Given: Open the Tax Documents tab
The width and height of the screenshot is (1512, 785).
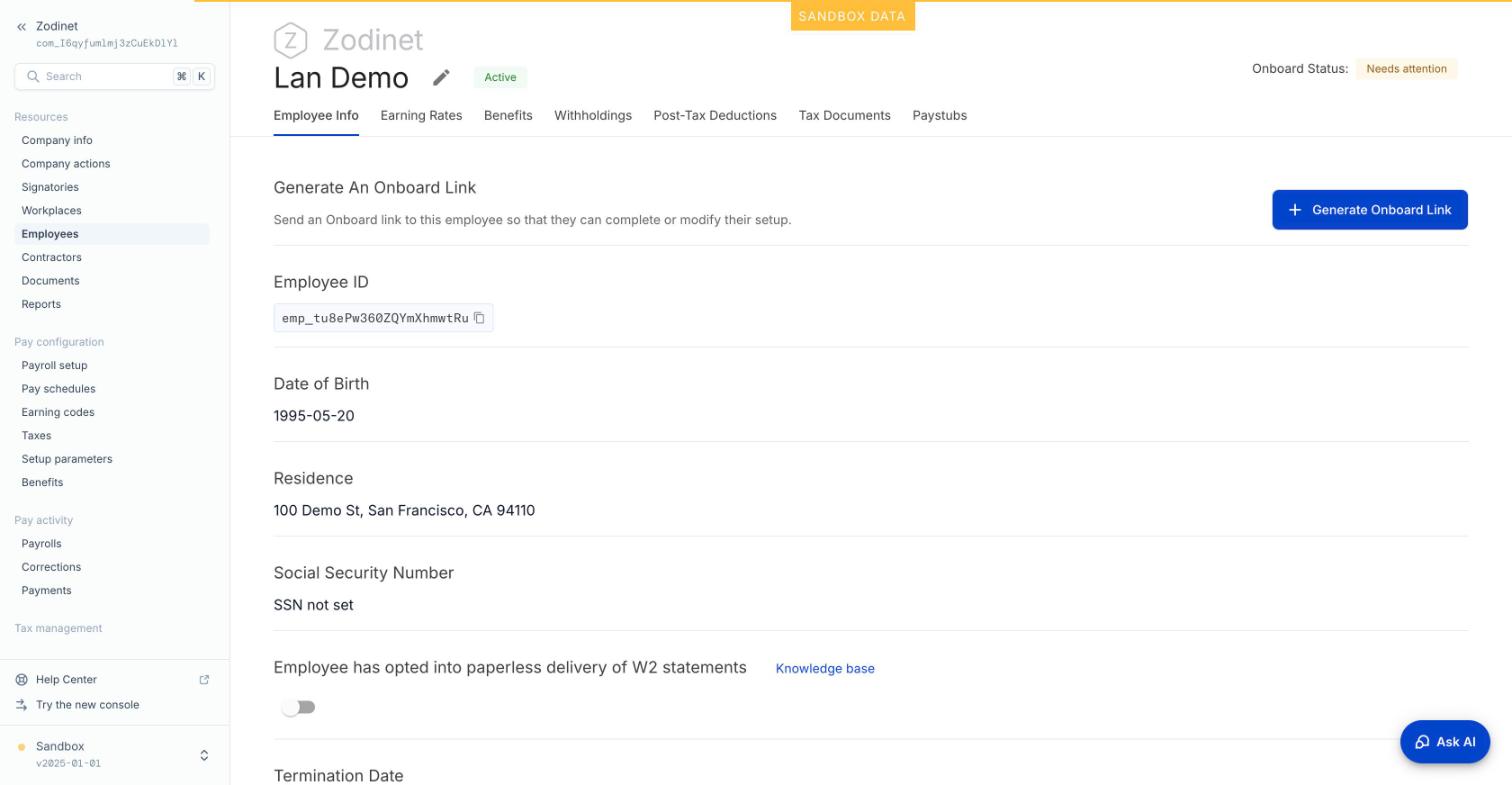Looking at the screenshot, I should 844,116.
